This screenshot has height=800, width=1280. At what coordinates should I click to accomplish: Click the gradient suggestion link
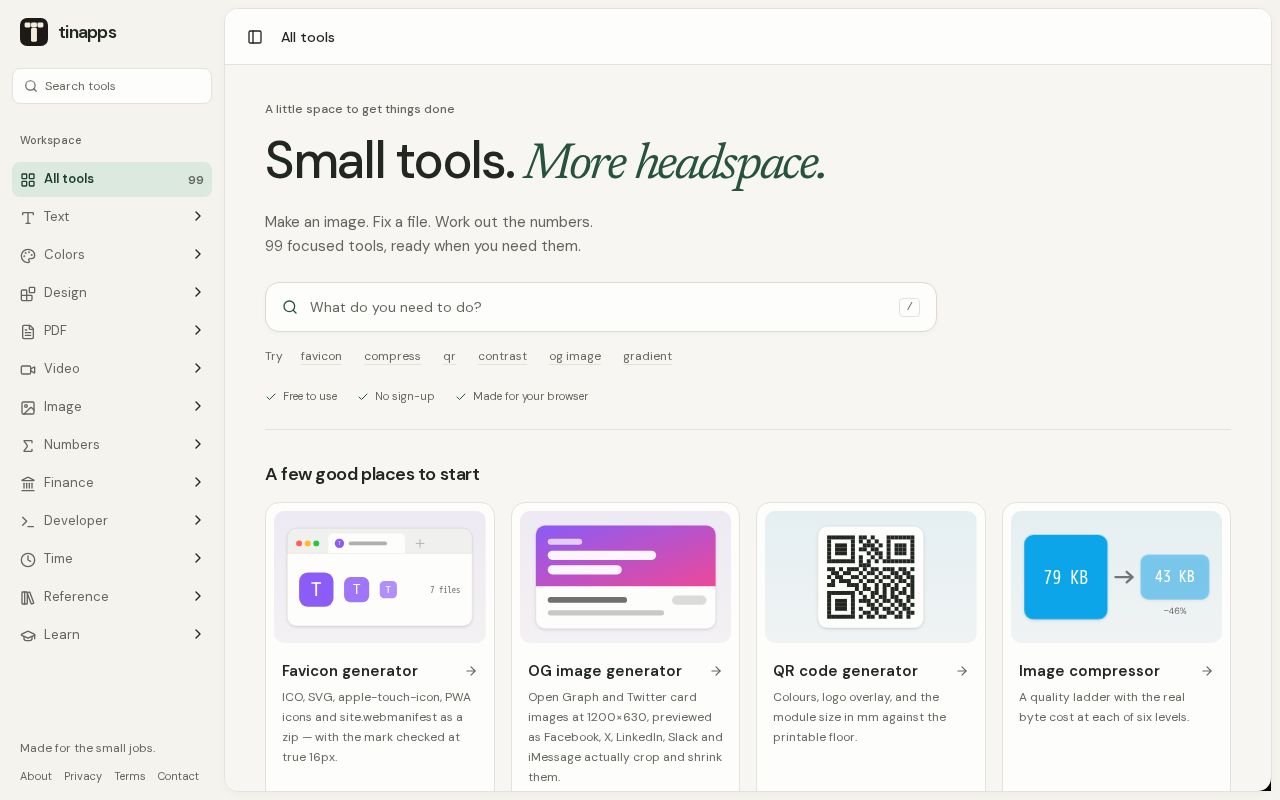point(647,356)
